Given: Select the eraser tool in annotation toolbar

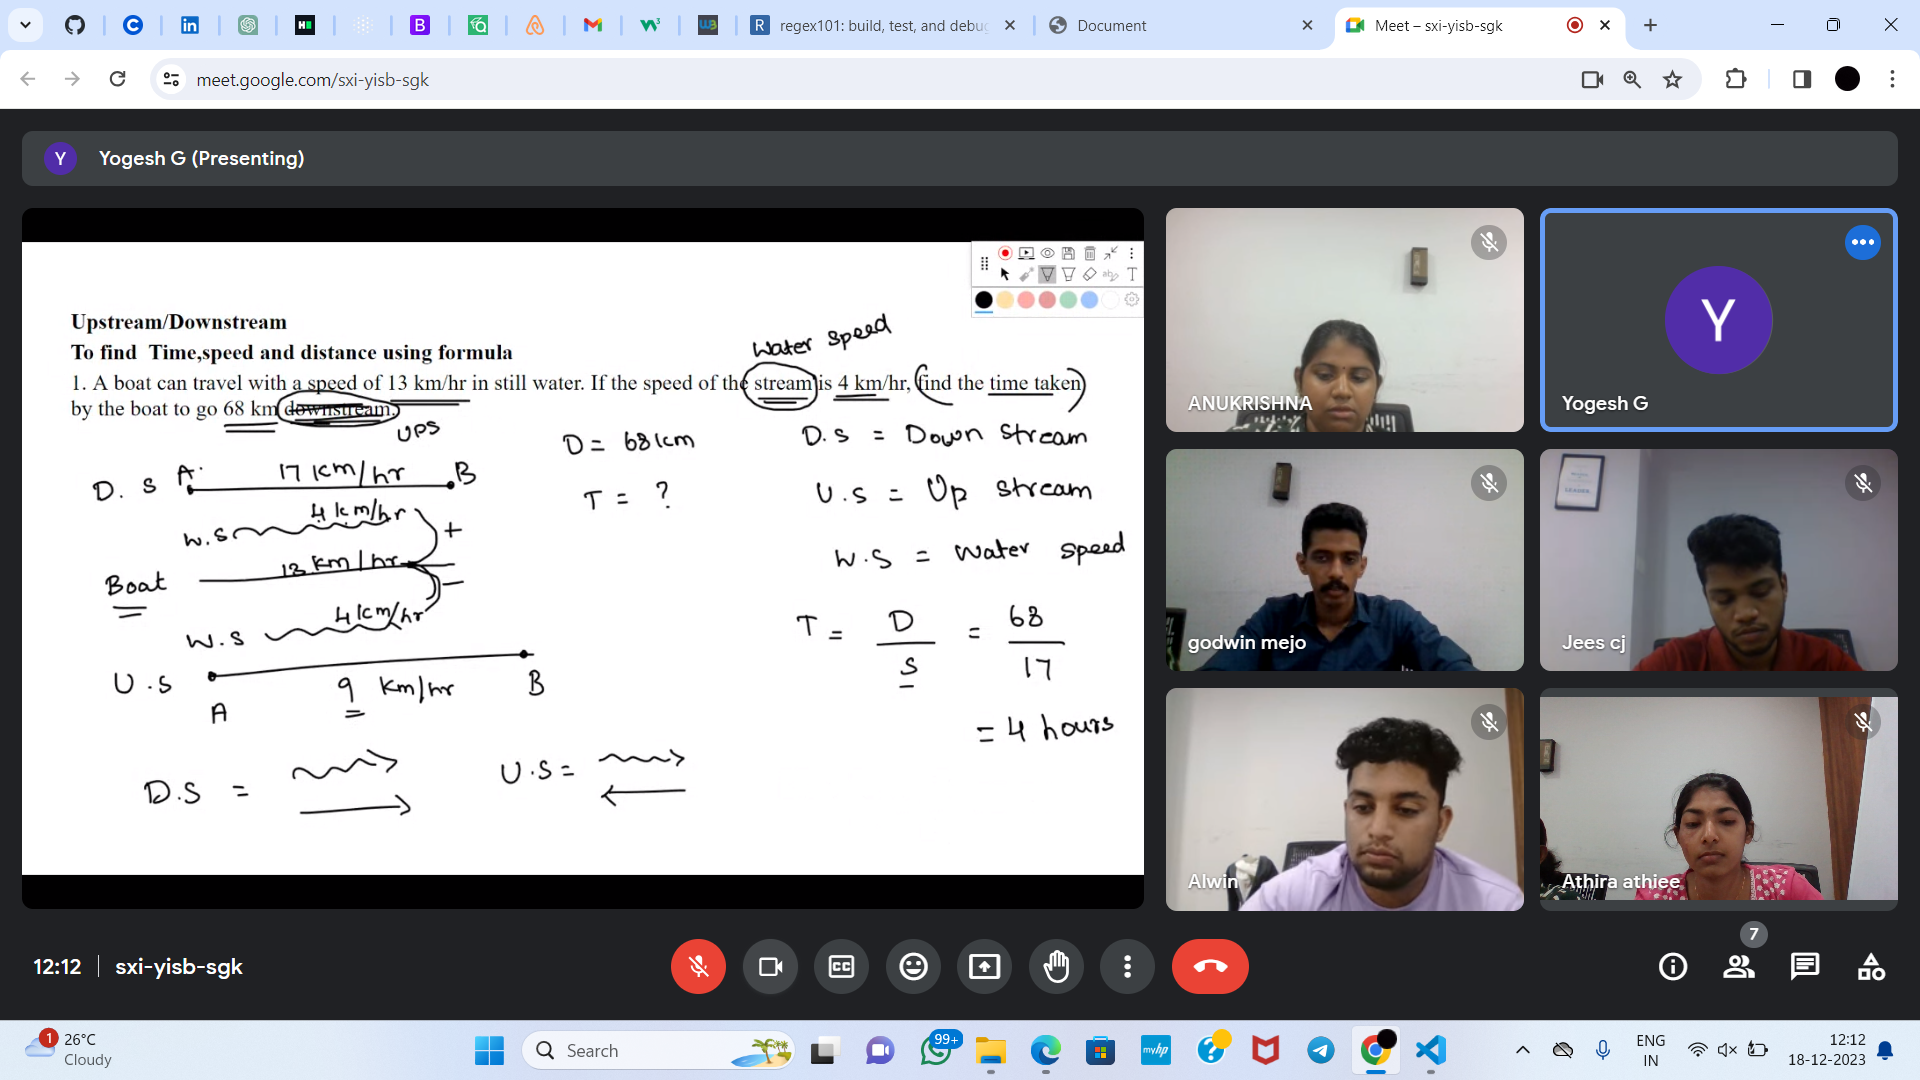Looking at the screenshot, I should click(1090, 274).
